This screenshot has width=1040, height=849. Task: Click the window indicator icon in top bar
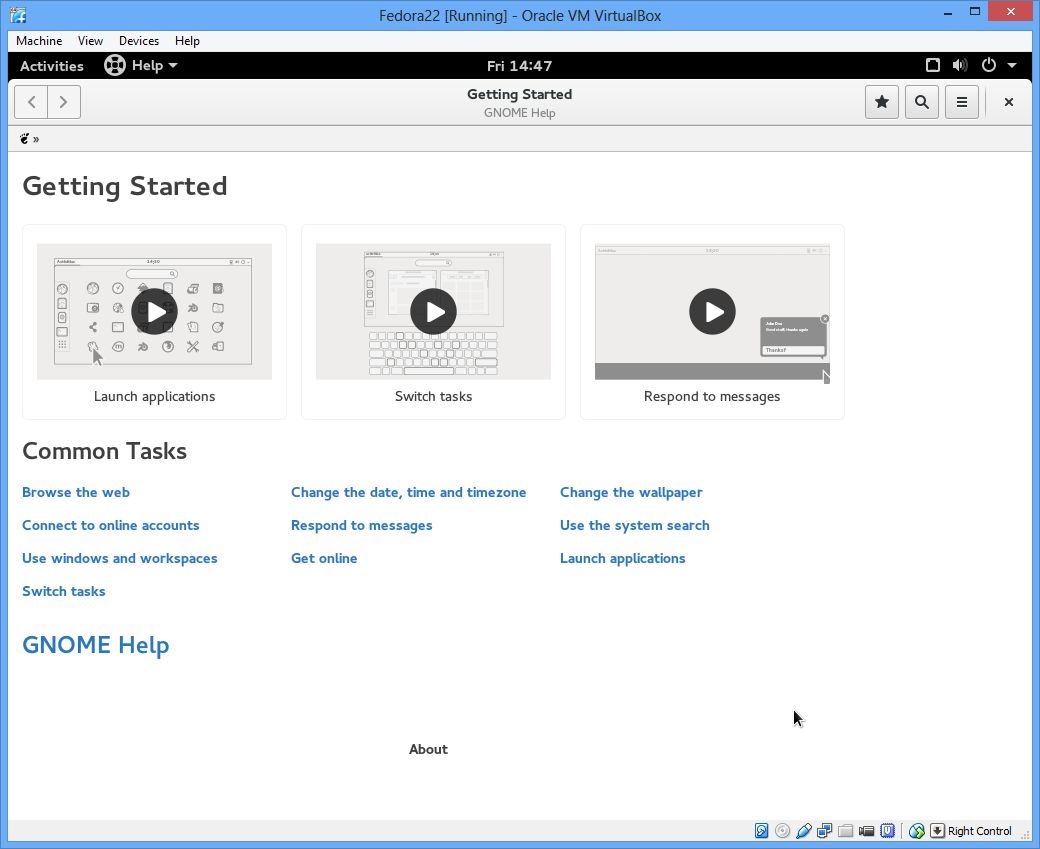[933, 65]
